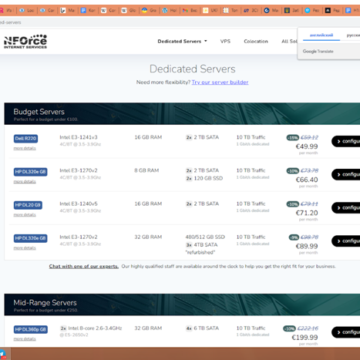Switch to the browser tab with Gmail icon
Viewport: 360px width, 360px height.
coord(190,10)
